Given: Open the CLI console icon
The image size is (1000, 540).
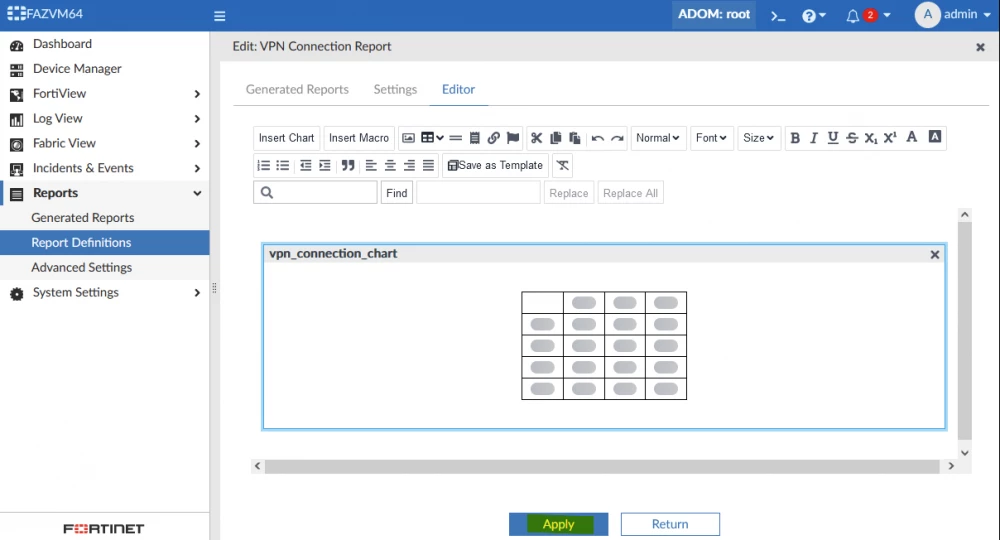Looking at the screenshot, I should point(777,16).
